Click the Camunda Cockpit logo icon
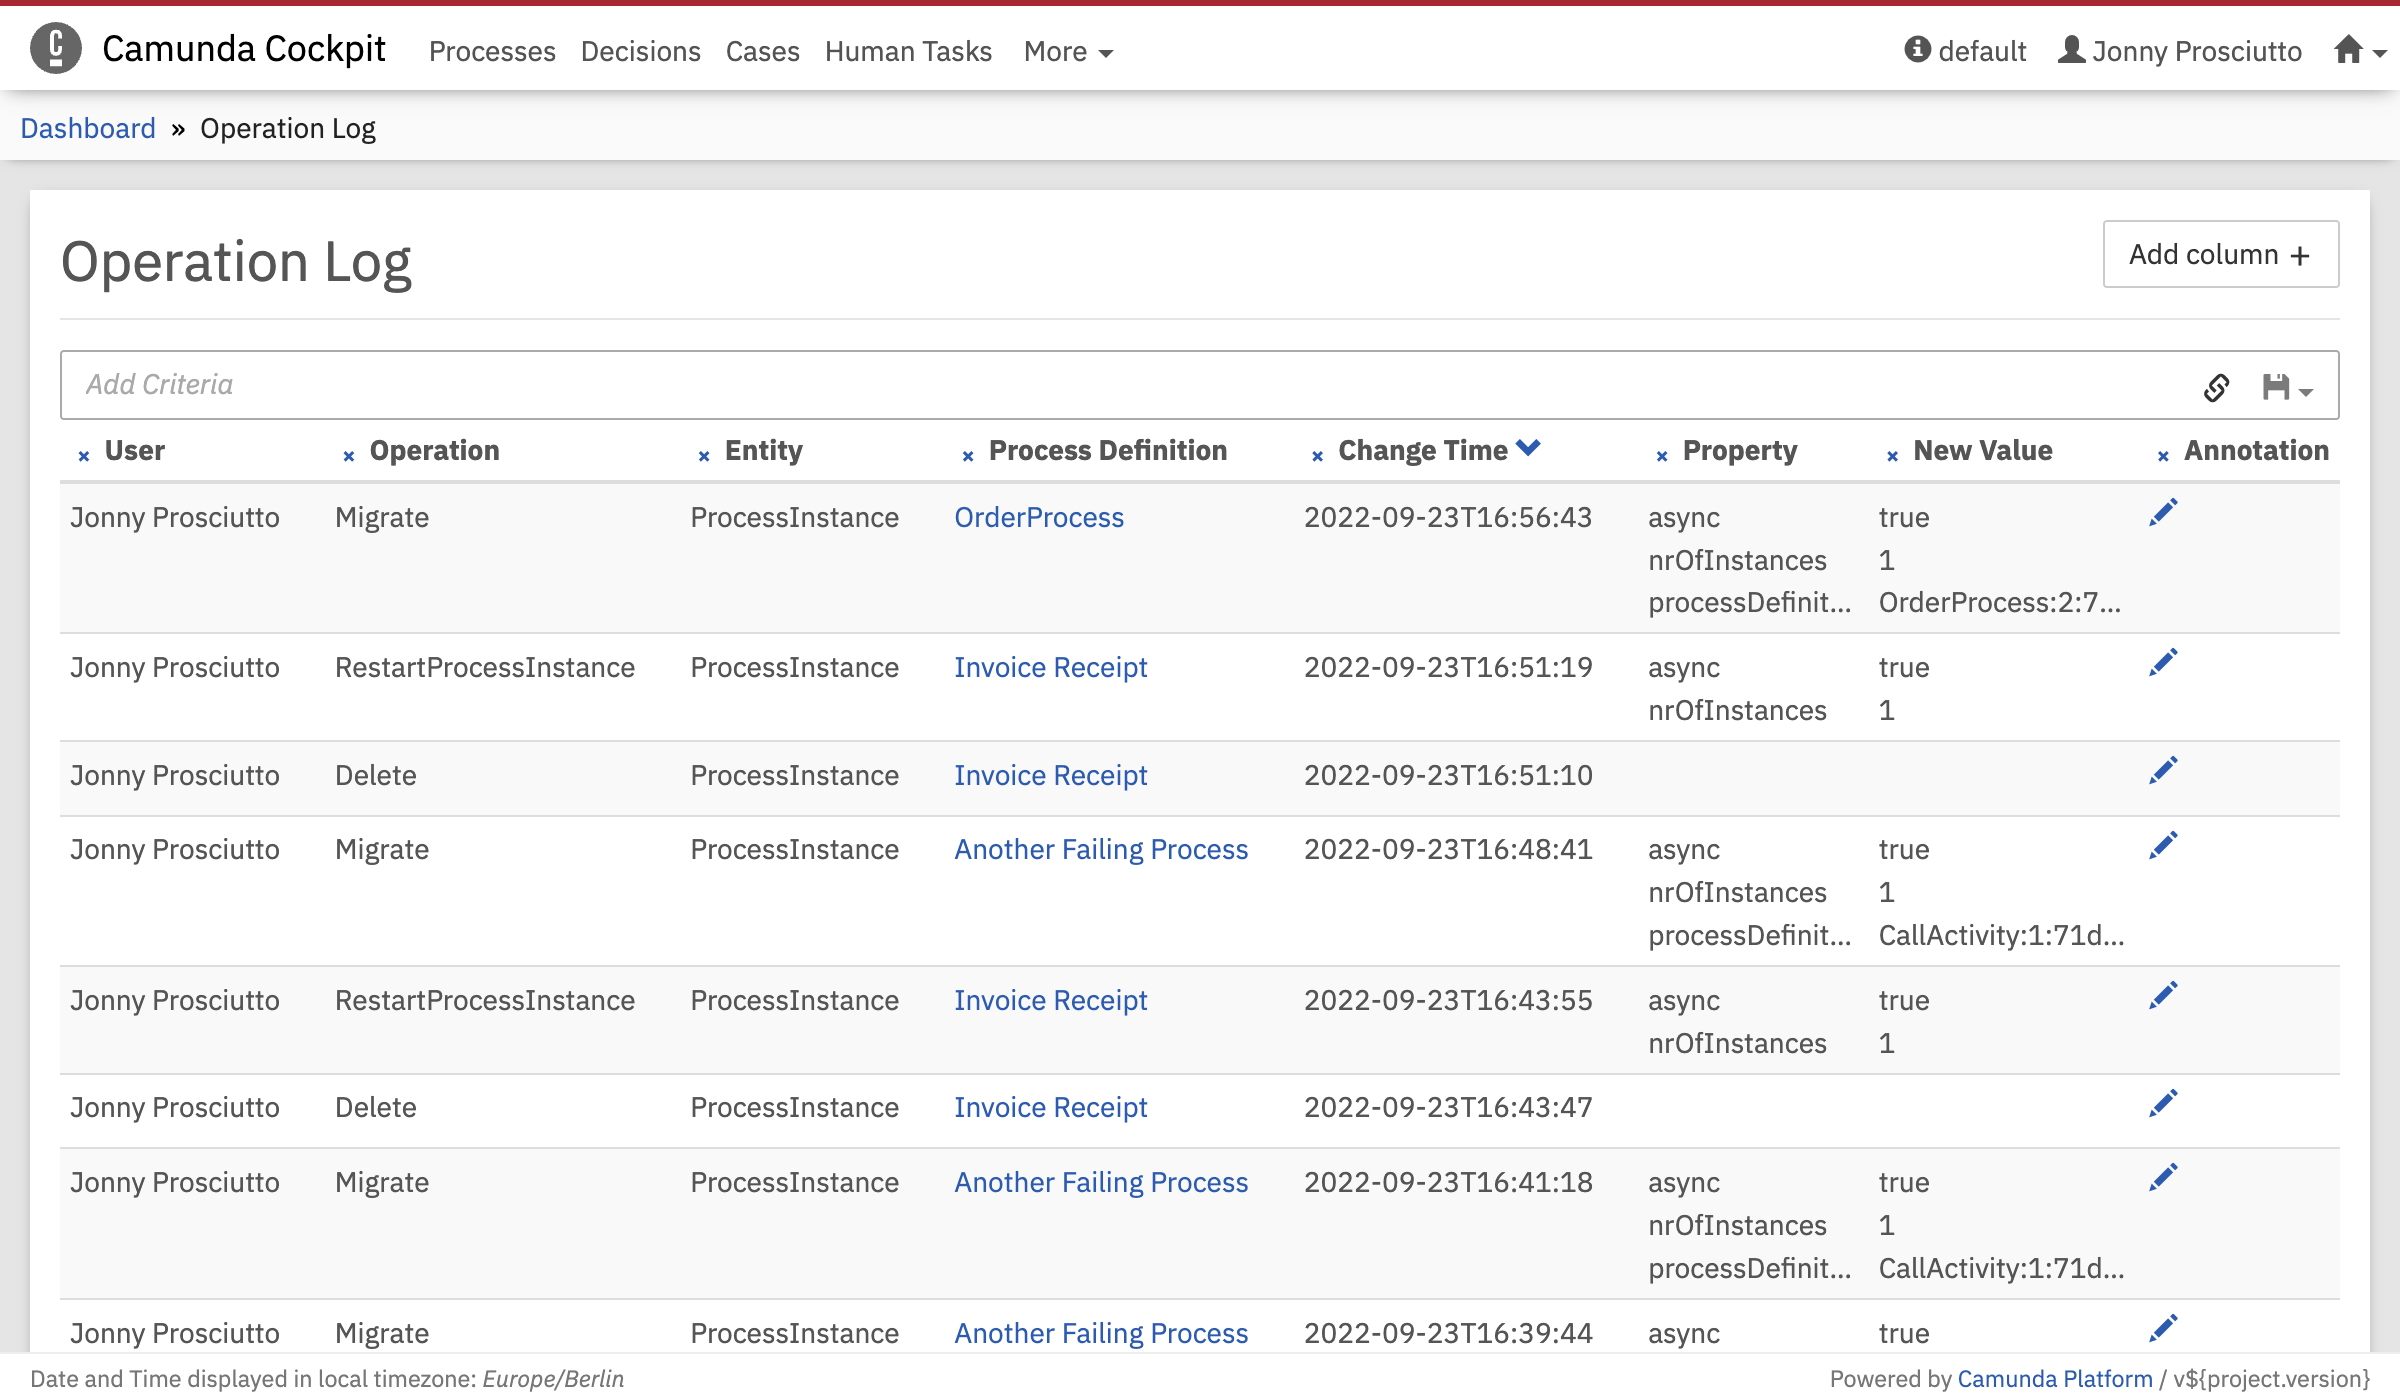The image size is (2400, 1400). tap(56, 48)
